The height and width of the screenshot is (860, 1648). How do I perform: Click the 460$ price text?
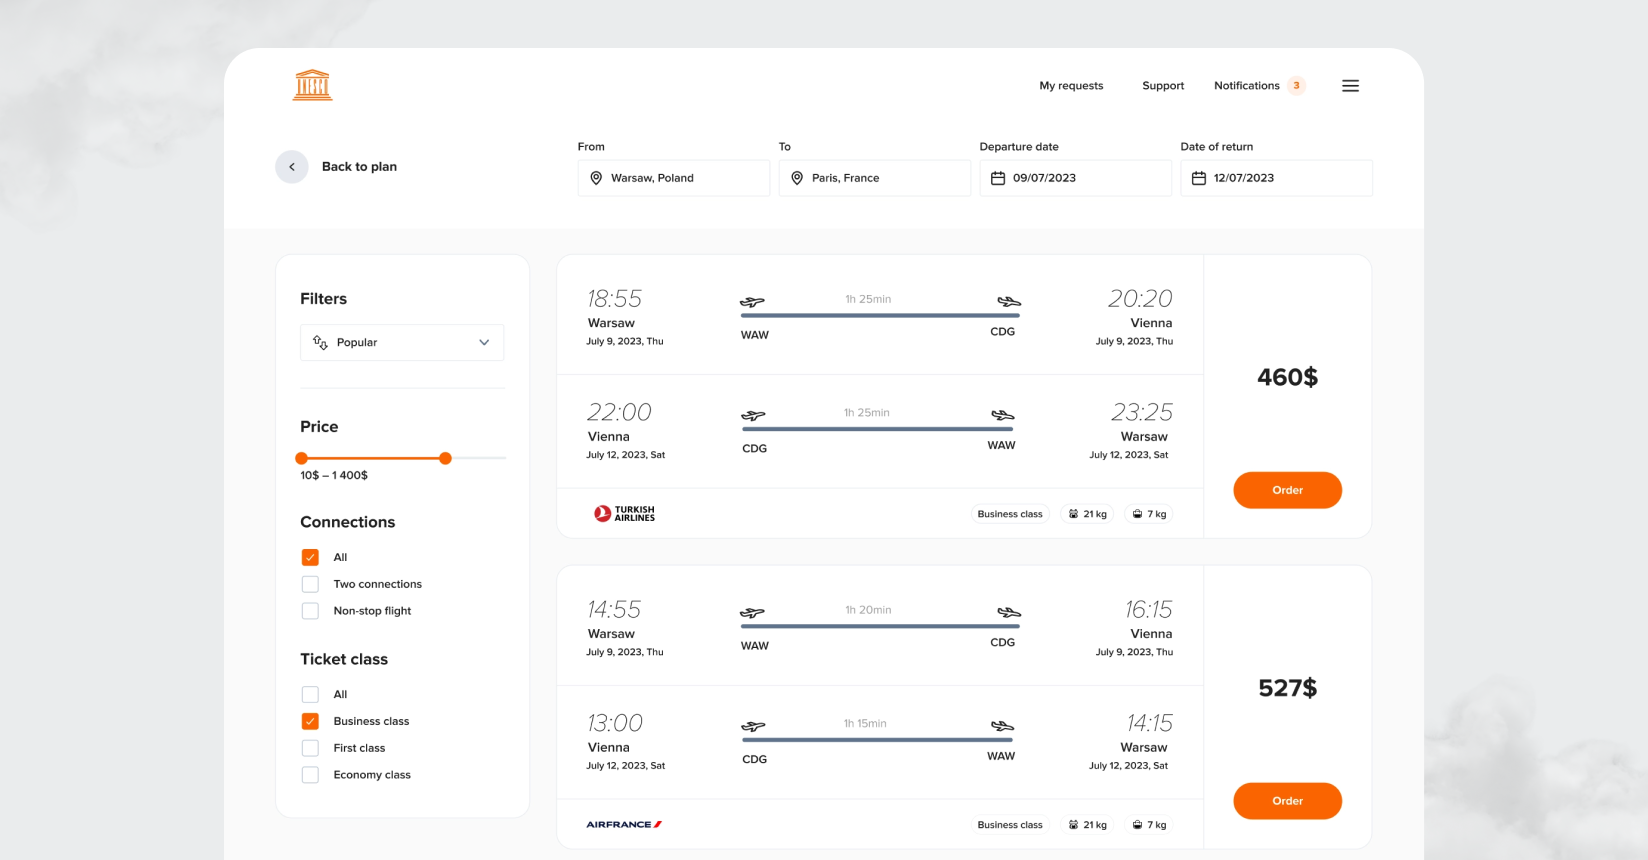1287,377
